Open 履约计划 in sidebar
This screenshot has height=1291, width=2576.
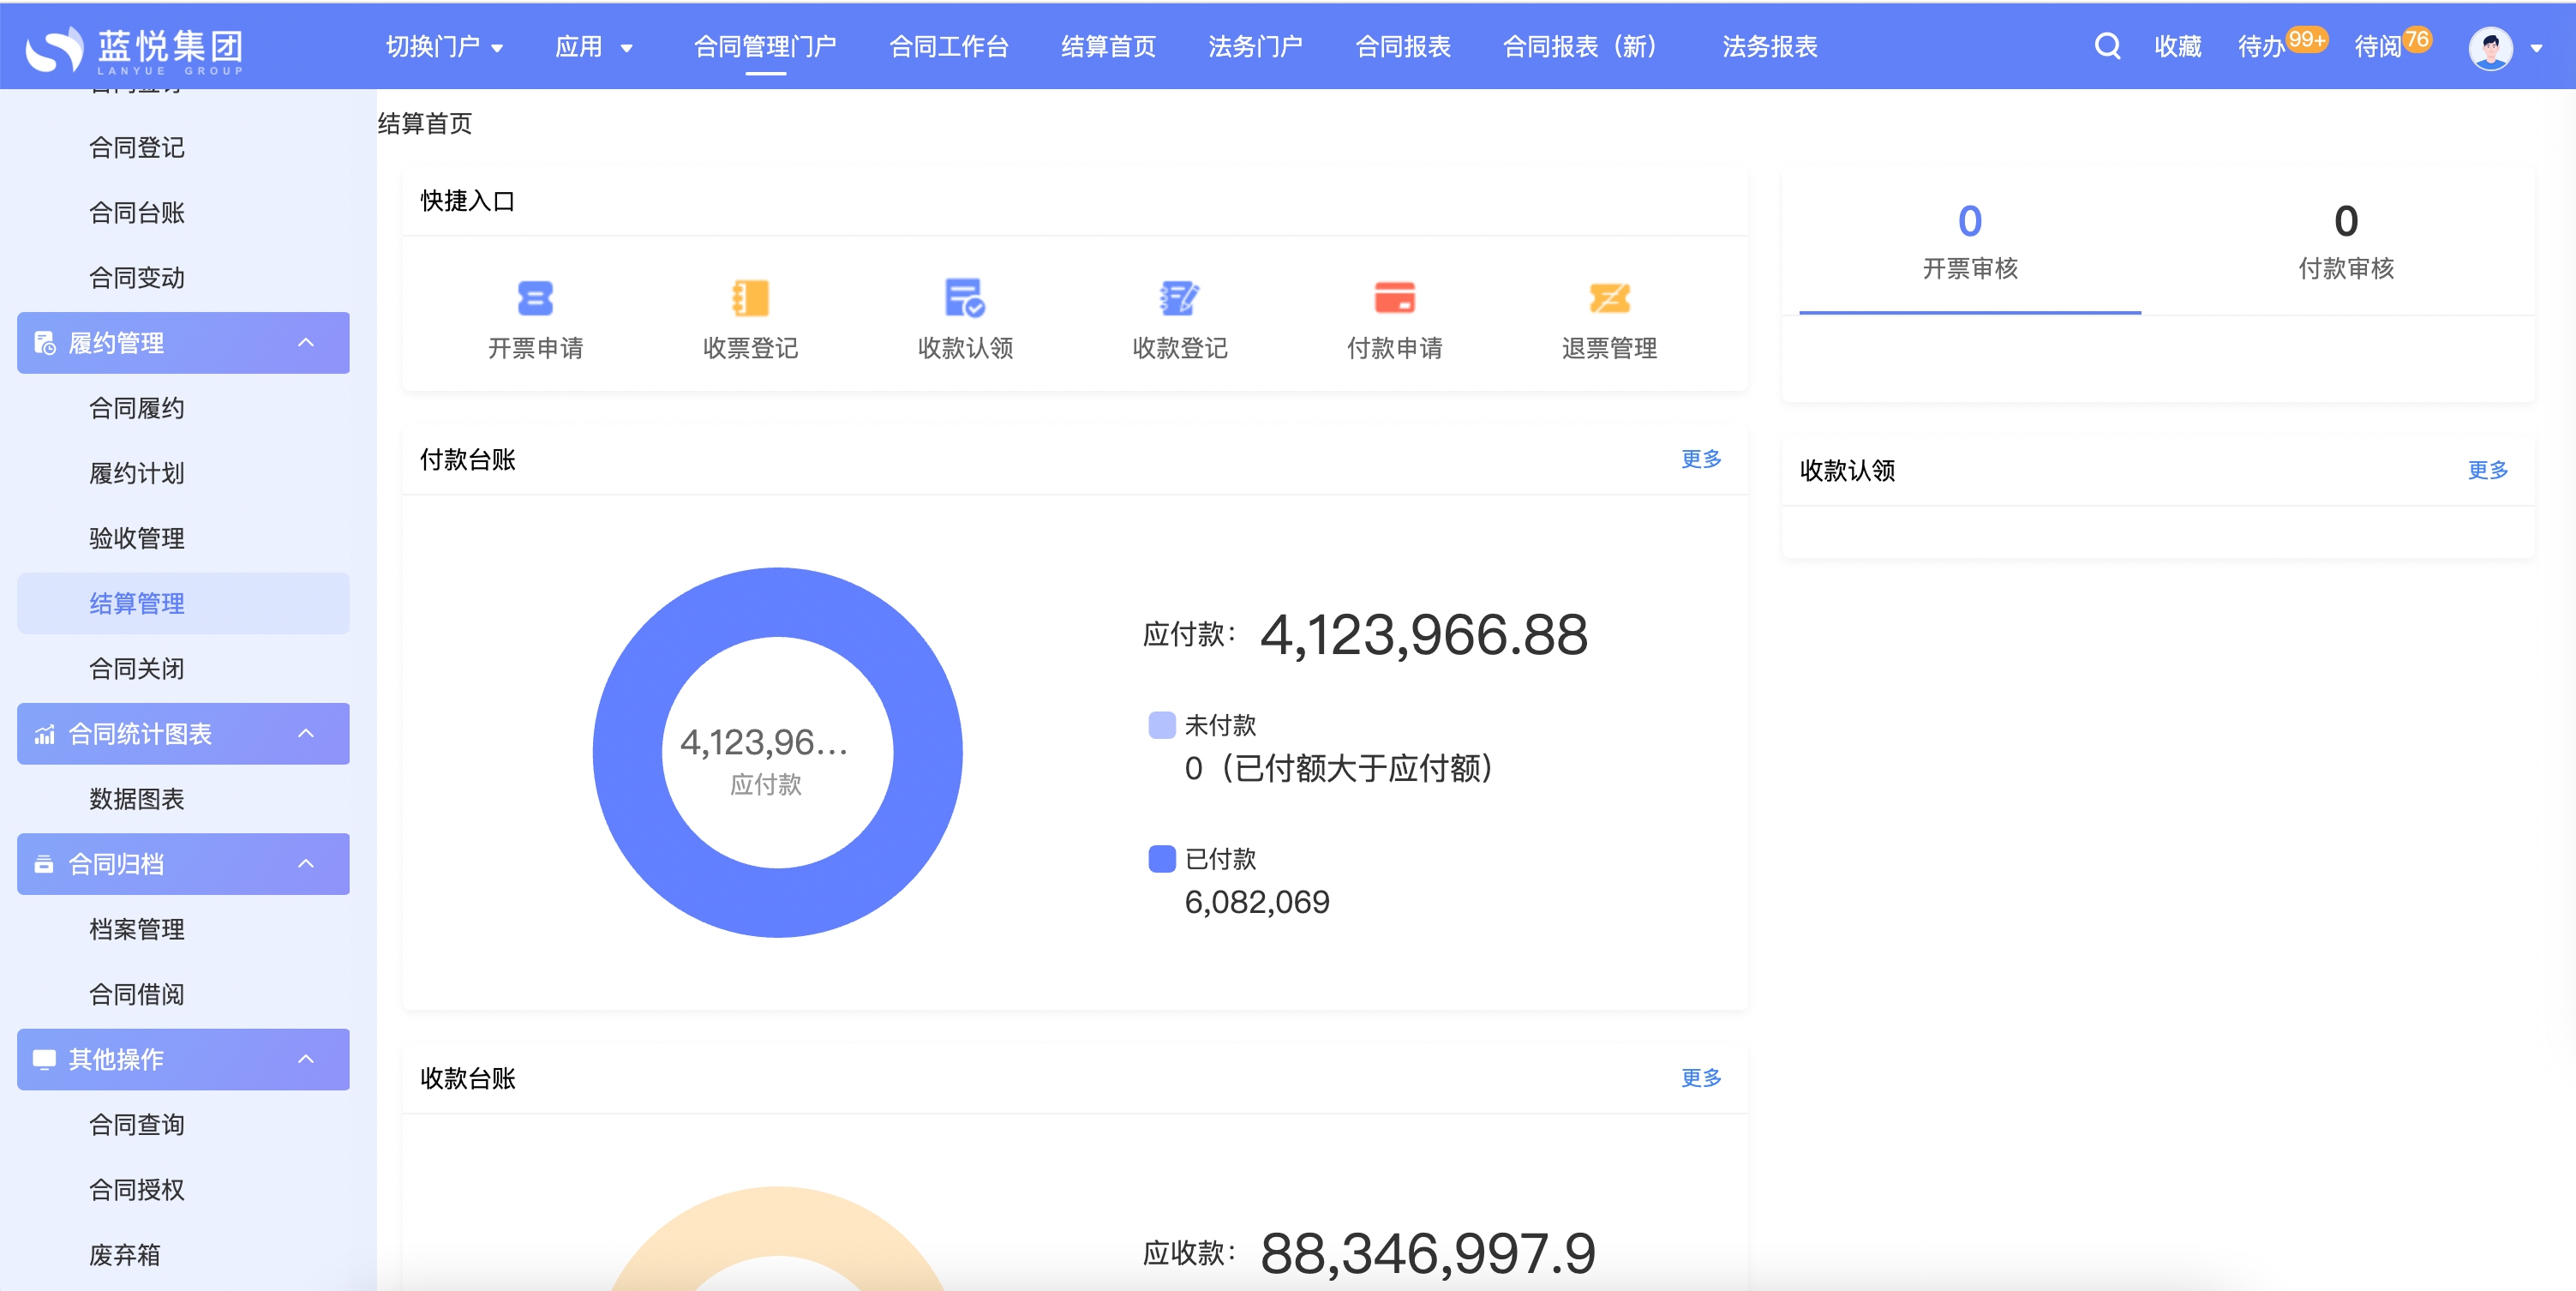coord(137,473)
